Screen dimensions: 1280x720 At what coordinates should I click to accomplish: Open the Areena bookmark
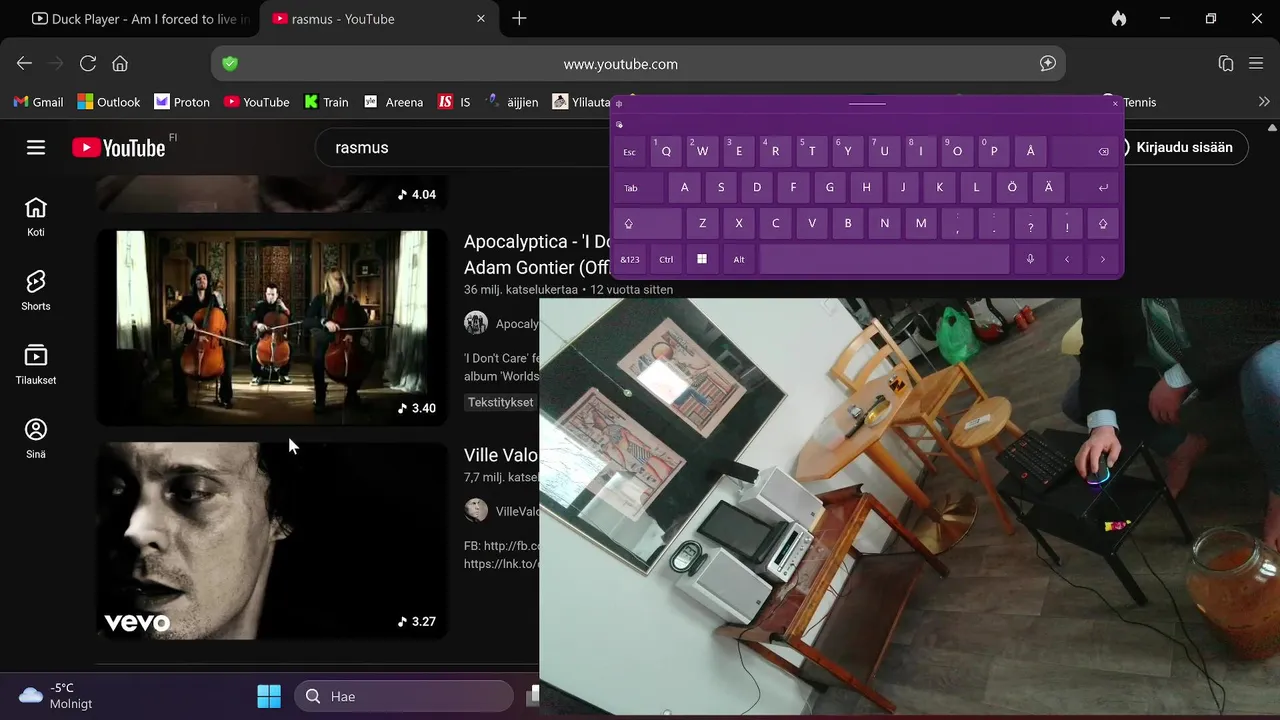click(x=393, y=102)
